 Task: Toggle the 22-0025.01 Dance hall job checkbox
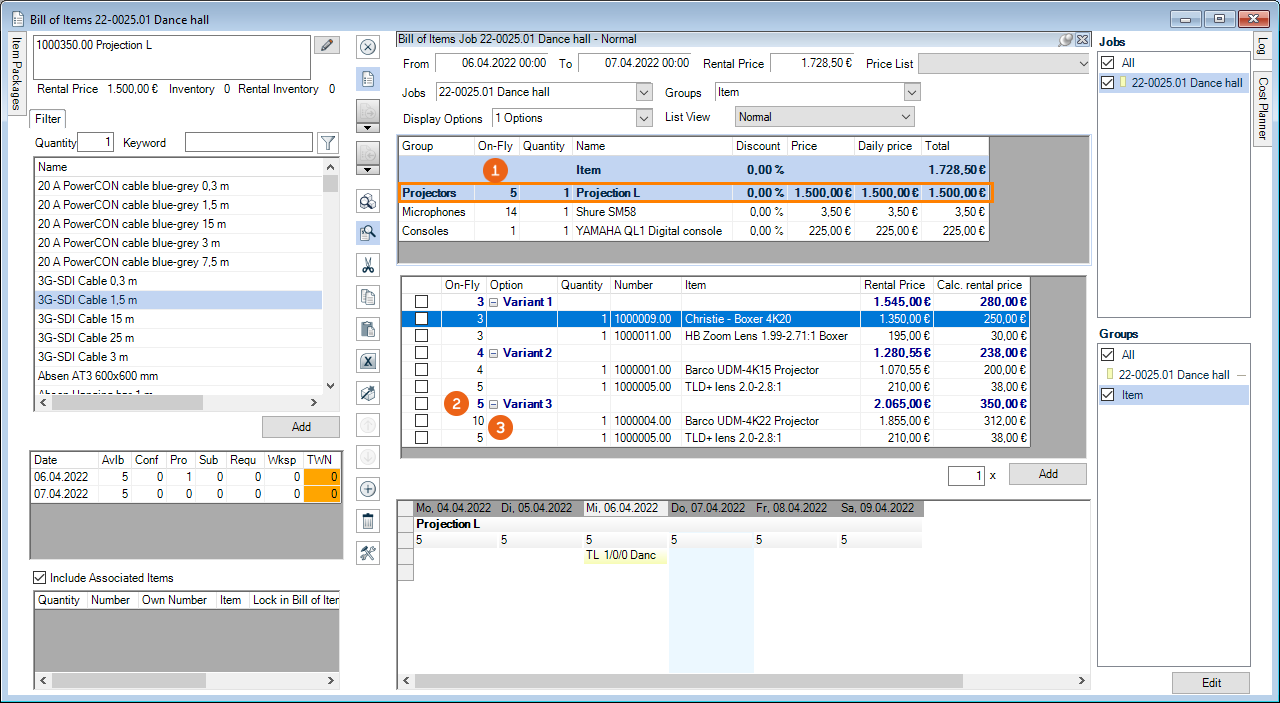point(1107,83)
